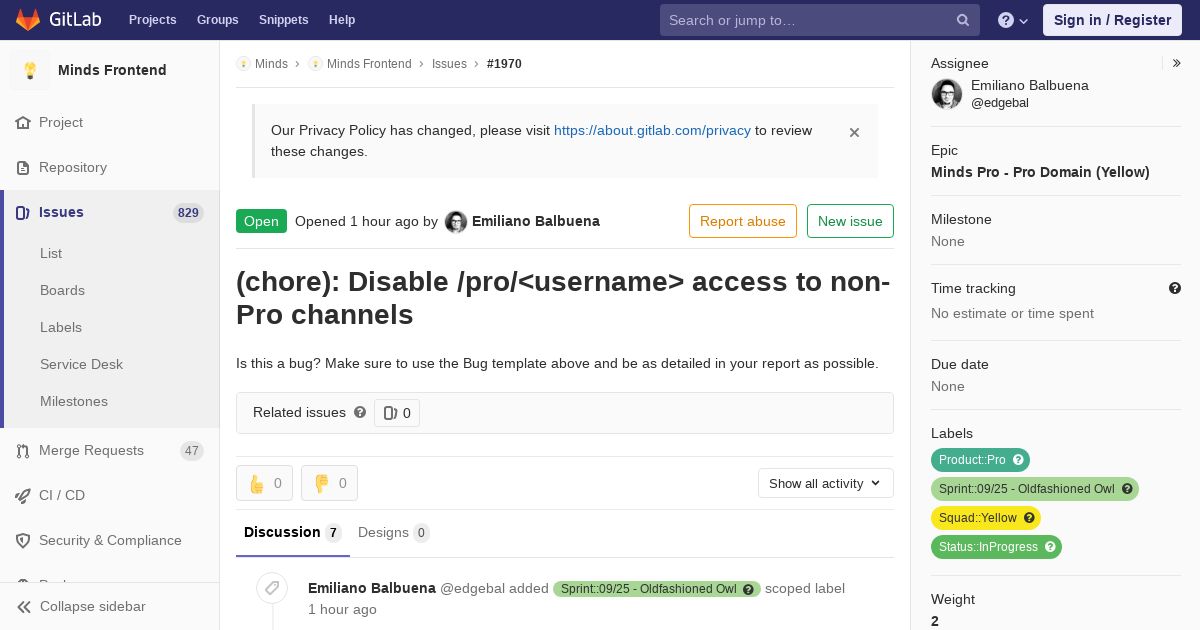Click the Merge Requests icon
The image size is (1200, 630).
(23, 451)
